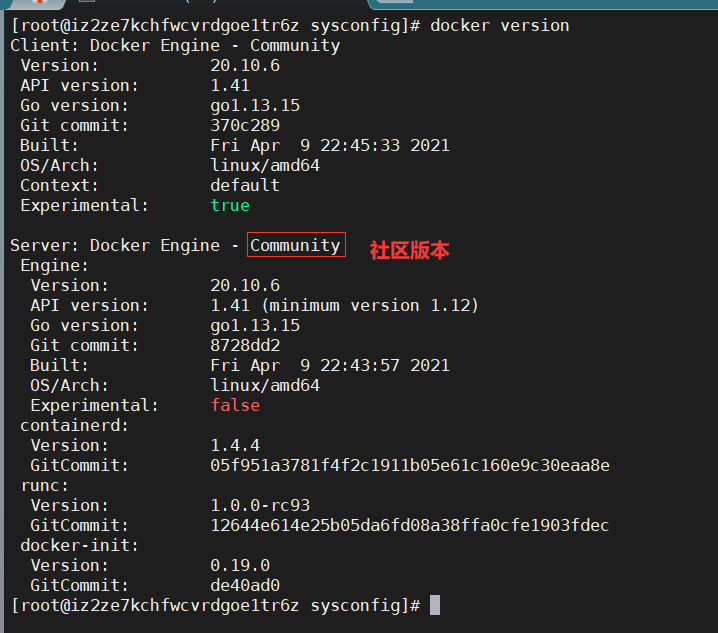Click the red 社区版本 annotation text
The width and height of the screenshot is (718, 633).
pos(409,251)
